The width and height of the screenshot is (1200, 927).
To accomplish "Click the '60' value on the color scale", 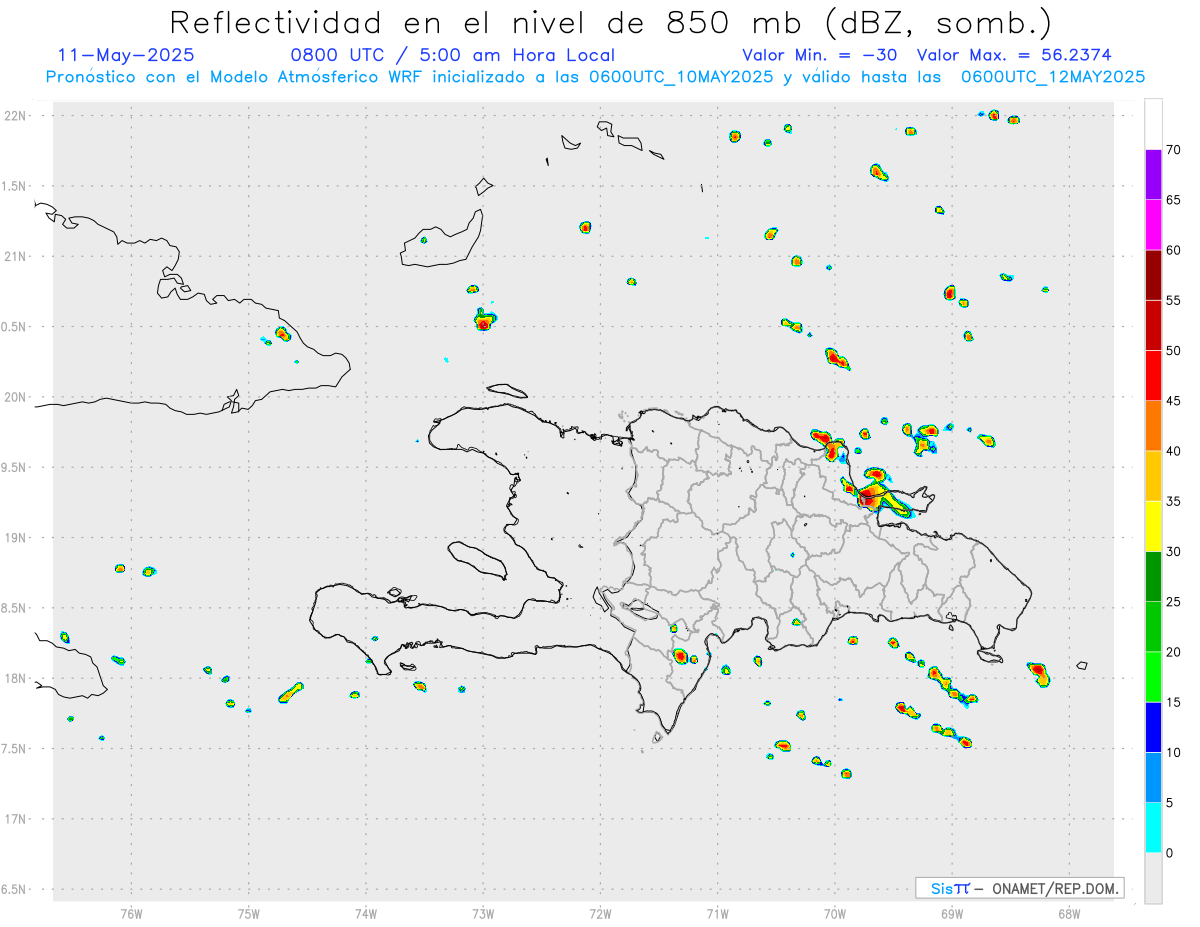I will (1173, 250).
